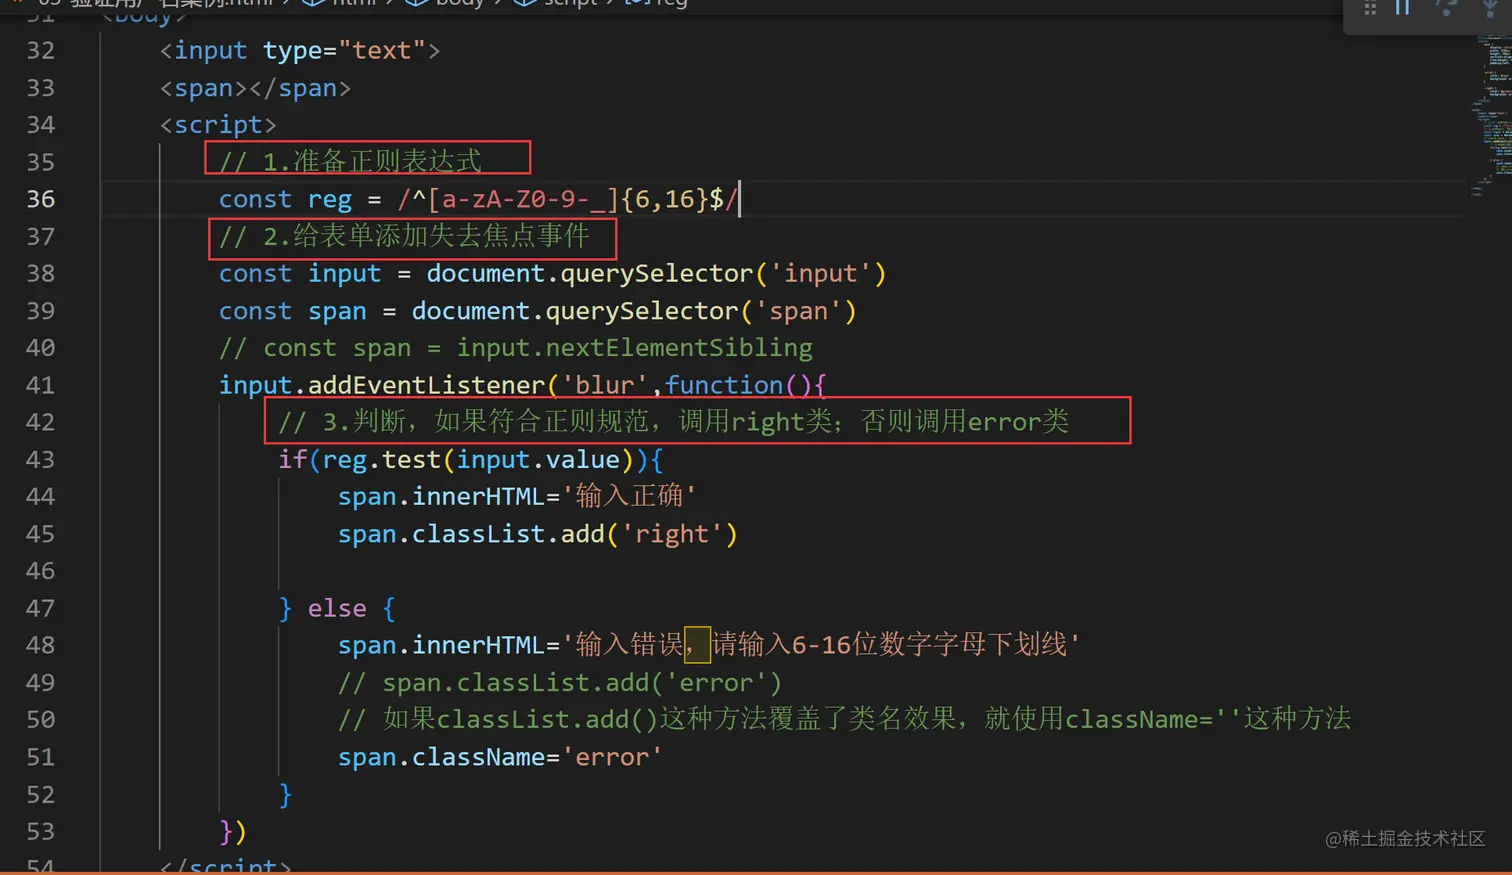Click the closing '})' on line 53

[x=233, y=831]
